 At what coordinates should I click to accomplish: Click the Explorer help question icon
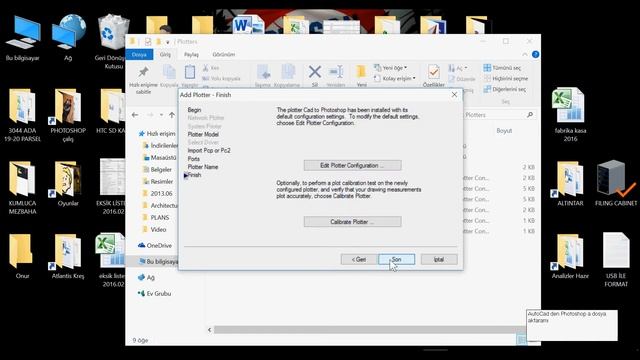(535, 54)
